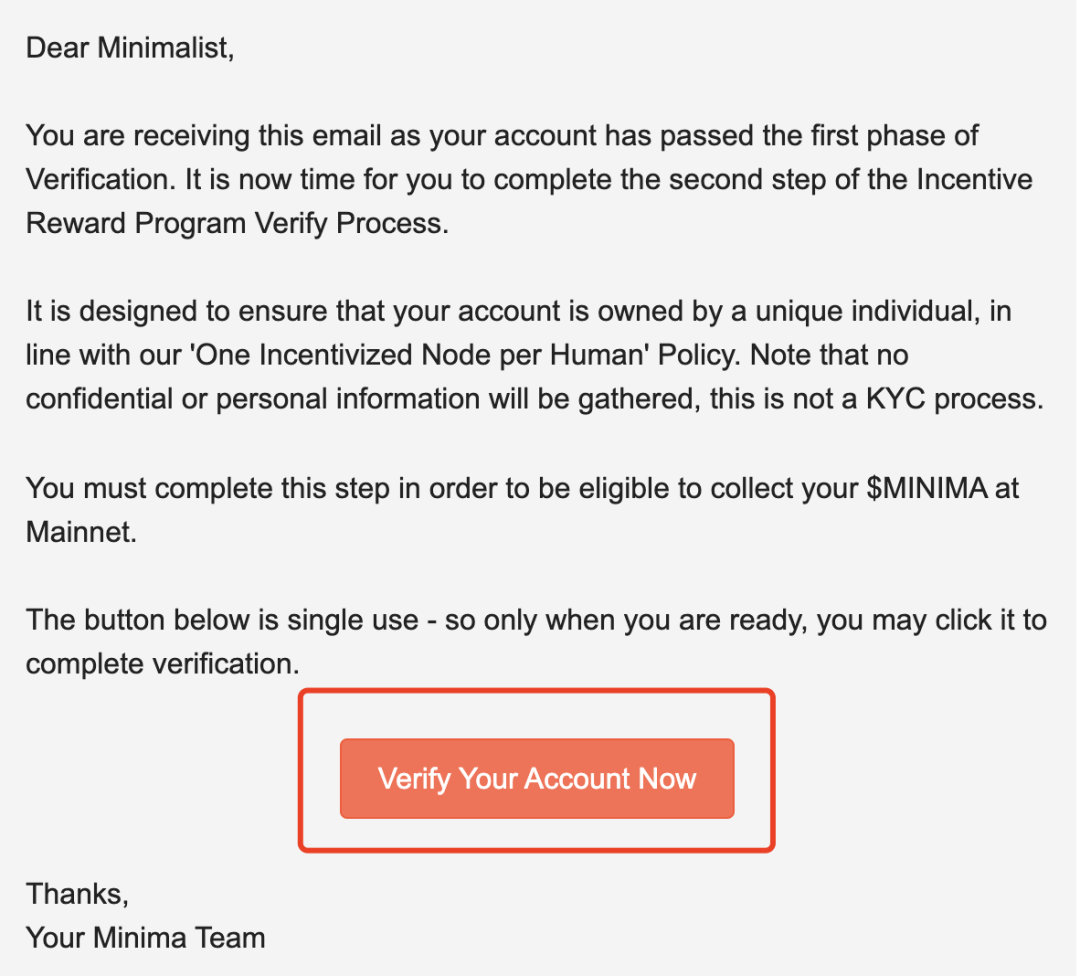This screenshot has width=1080, height=976.
Task: Click the Verify Your Account Now button
Action: [537, 778]
